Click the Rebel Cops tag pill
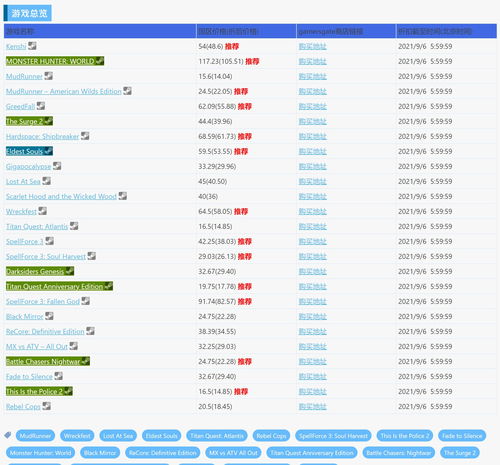Viewport: 500px width, 465px height. (271, 436)
